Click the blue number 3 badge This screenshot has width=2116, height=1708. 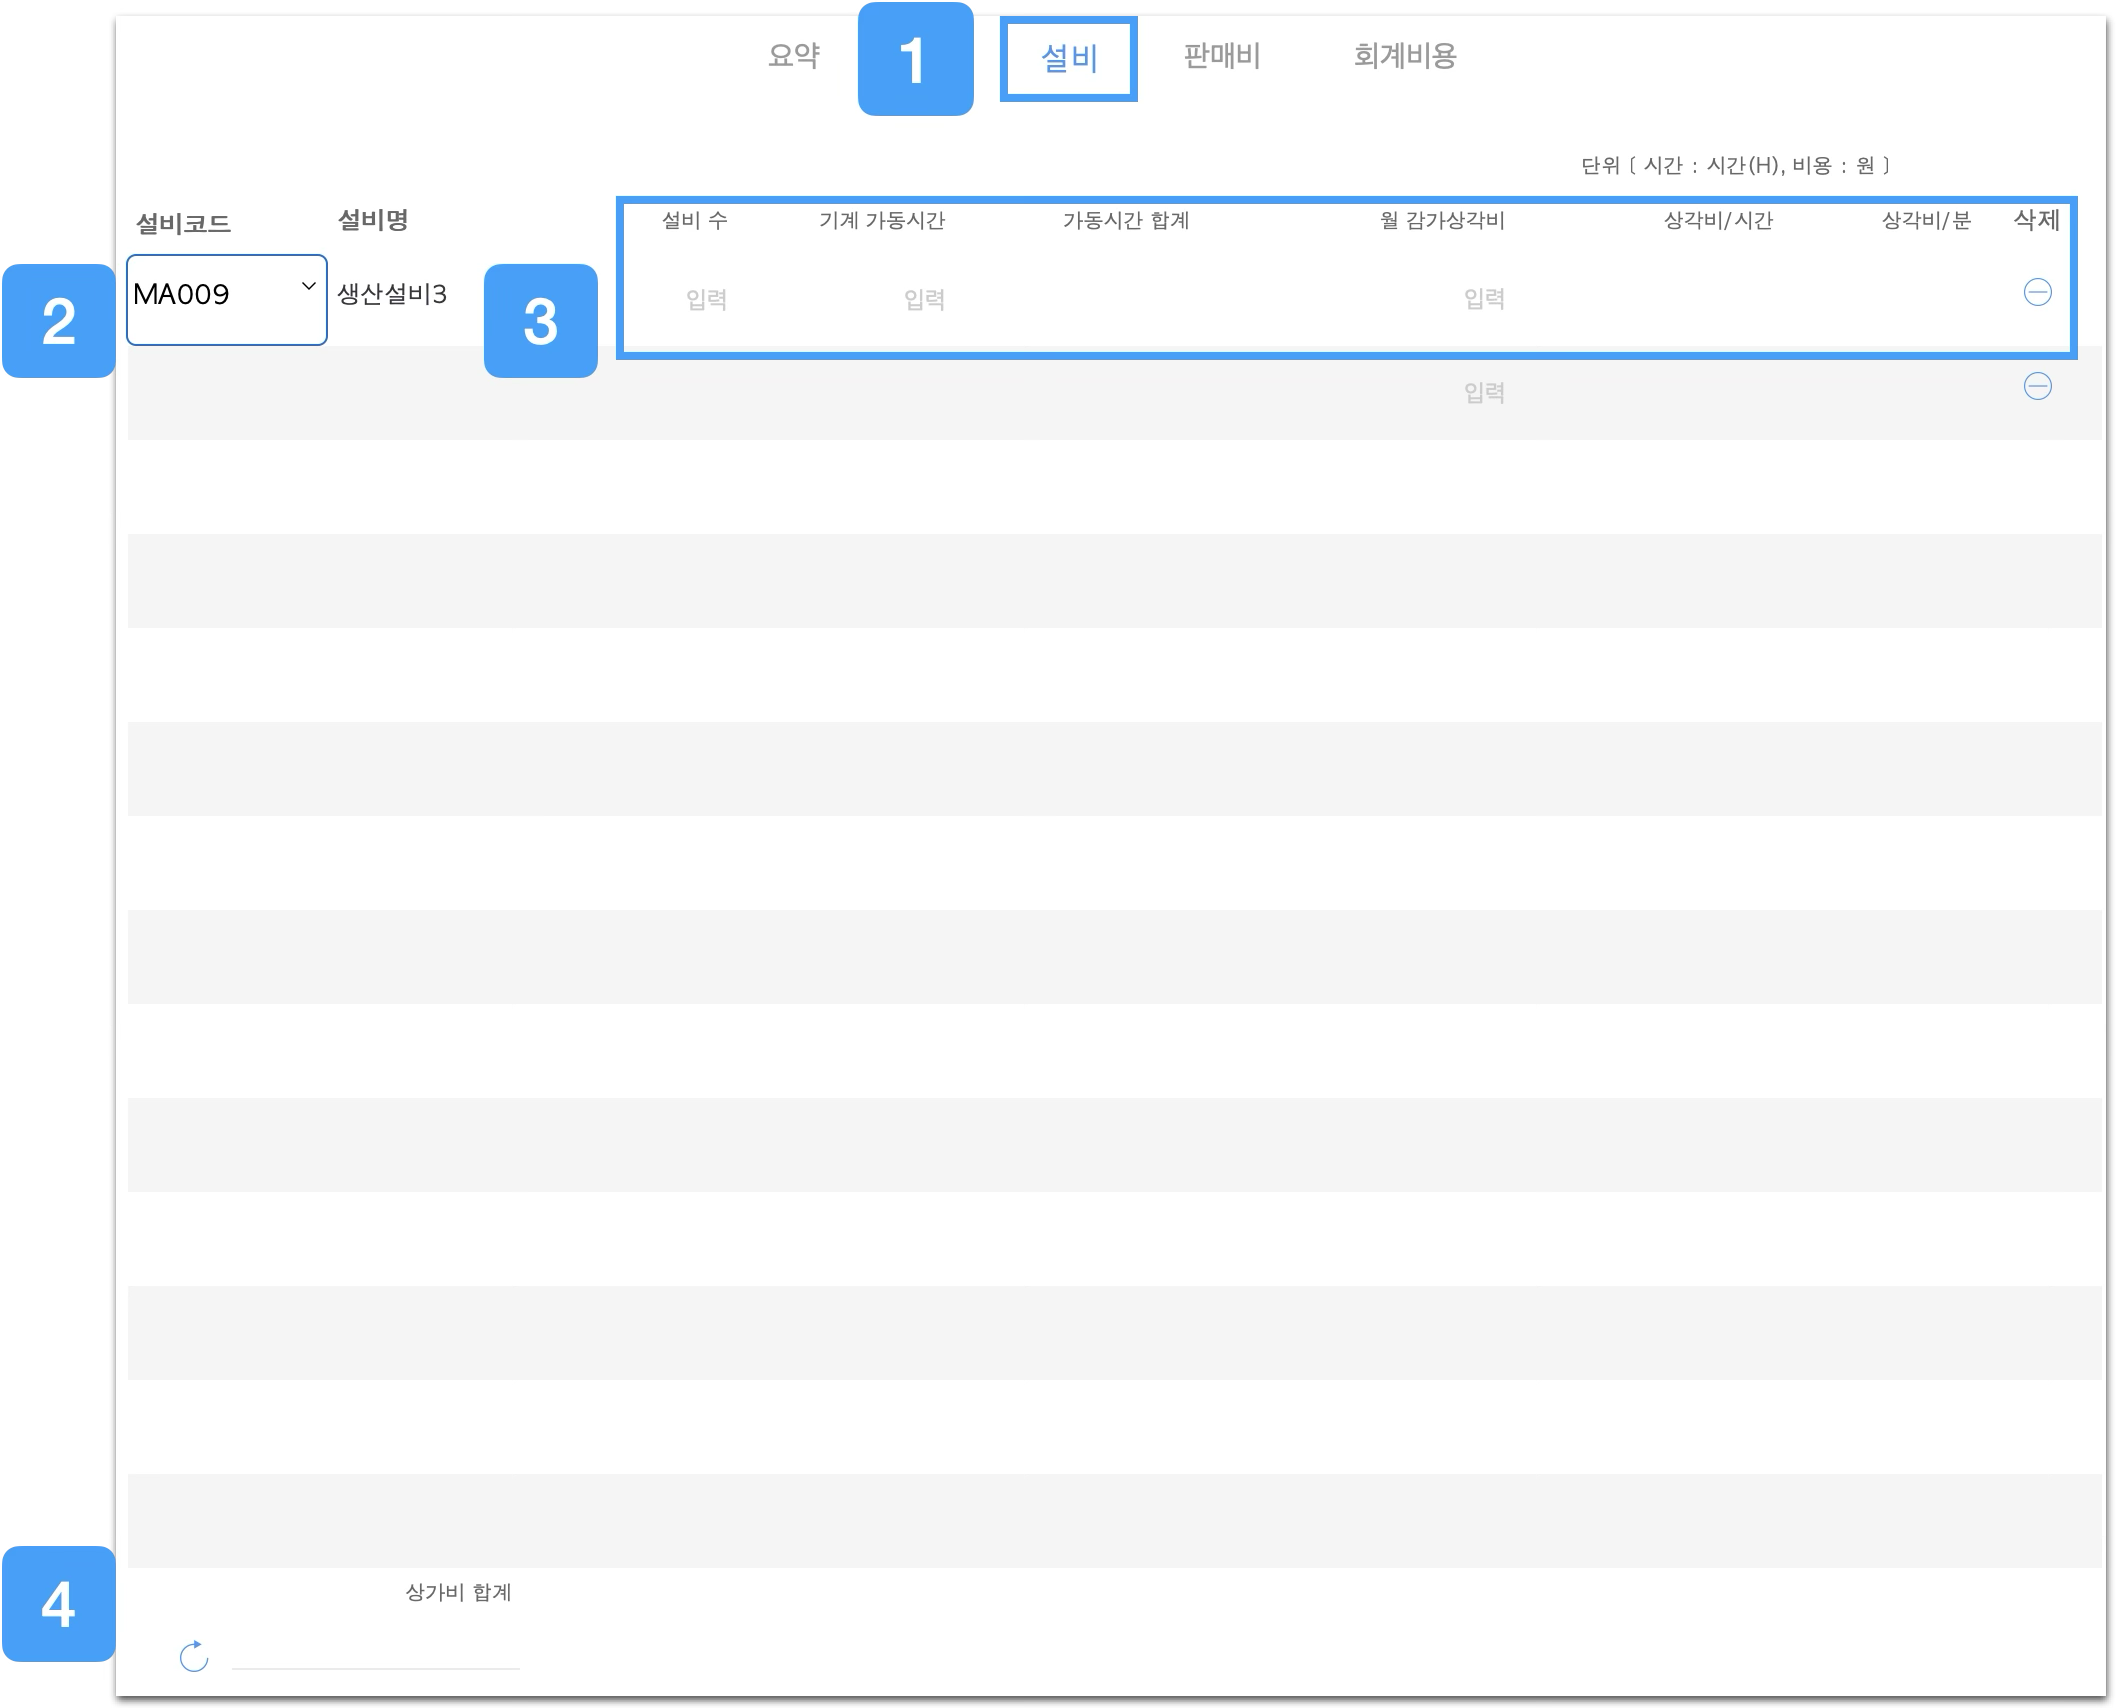[x=541, y=321]
